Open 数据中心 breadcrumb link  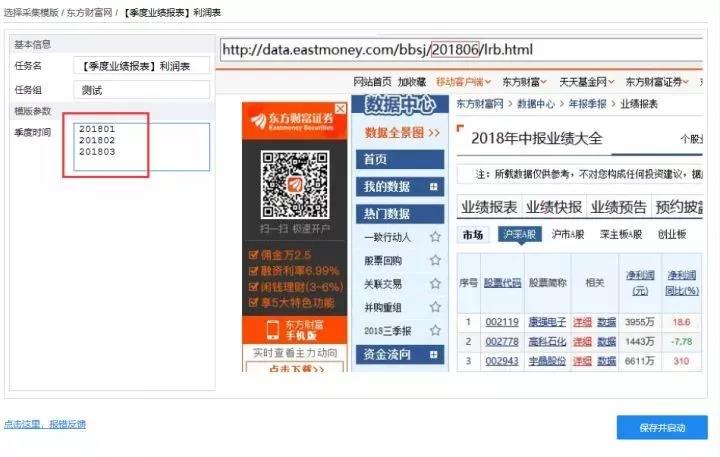(536, 104)
